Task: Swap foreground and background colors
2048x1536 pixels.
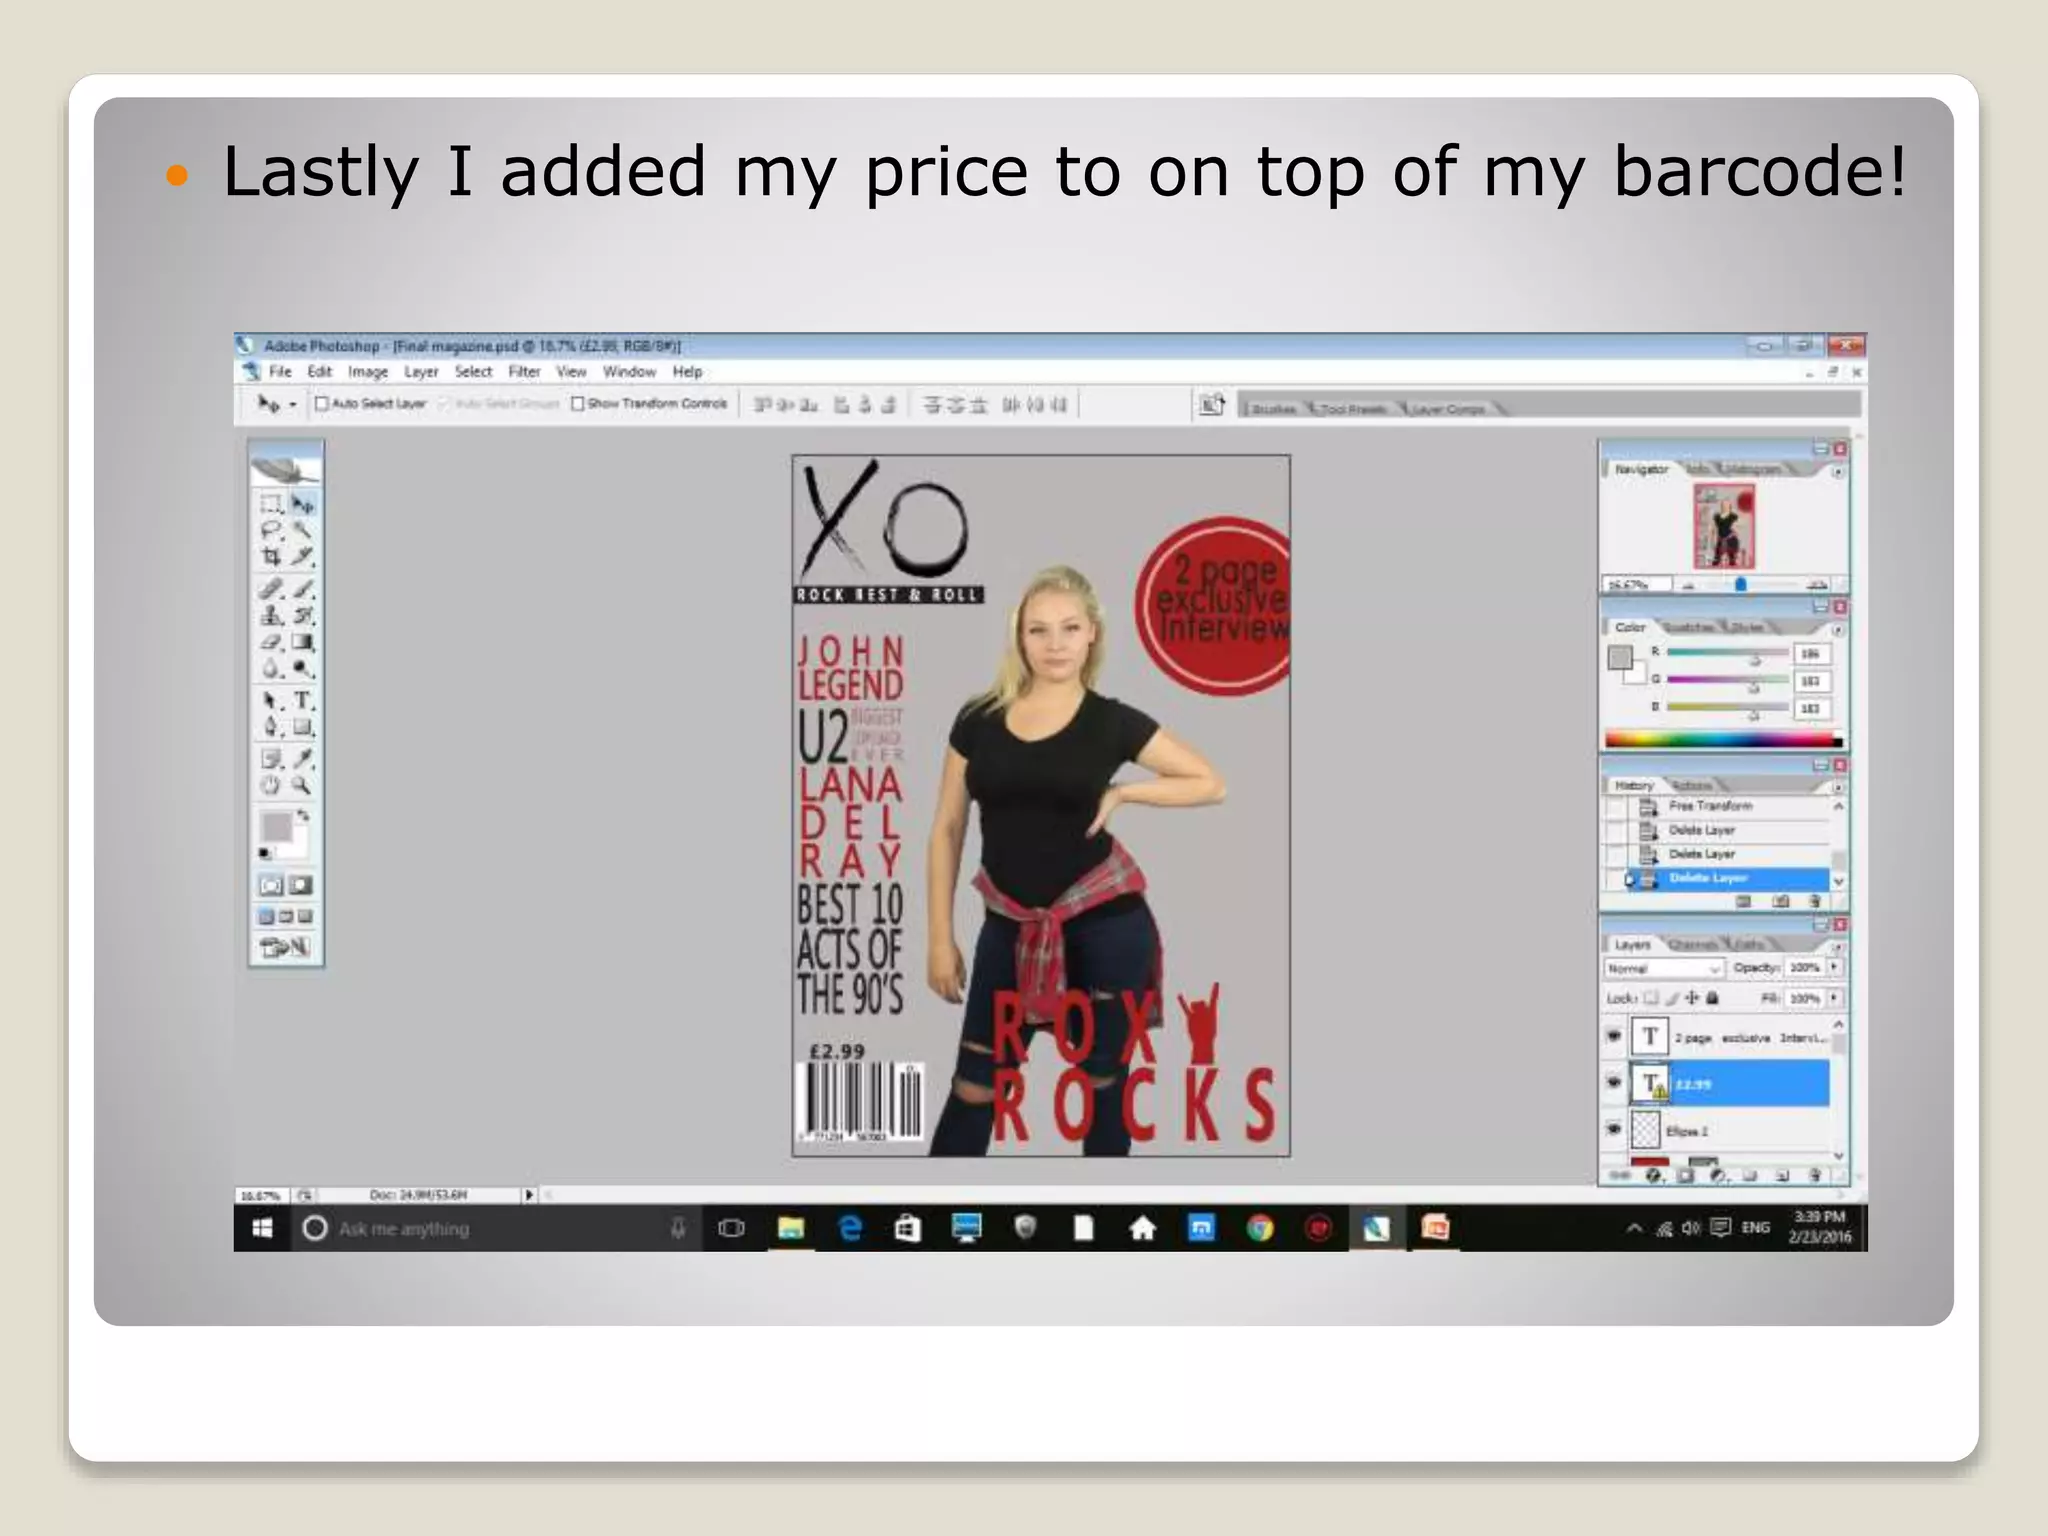Action: click(x=303, y=815)
